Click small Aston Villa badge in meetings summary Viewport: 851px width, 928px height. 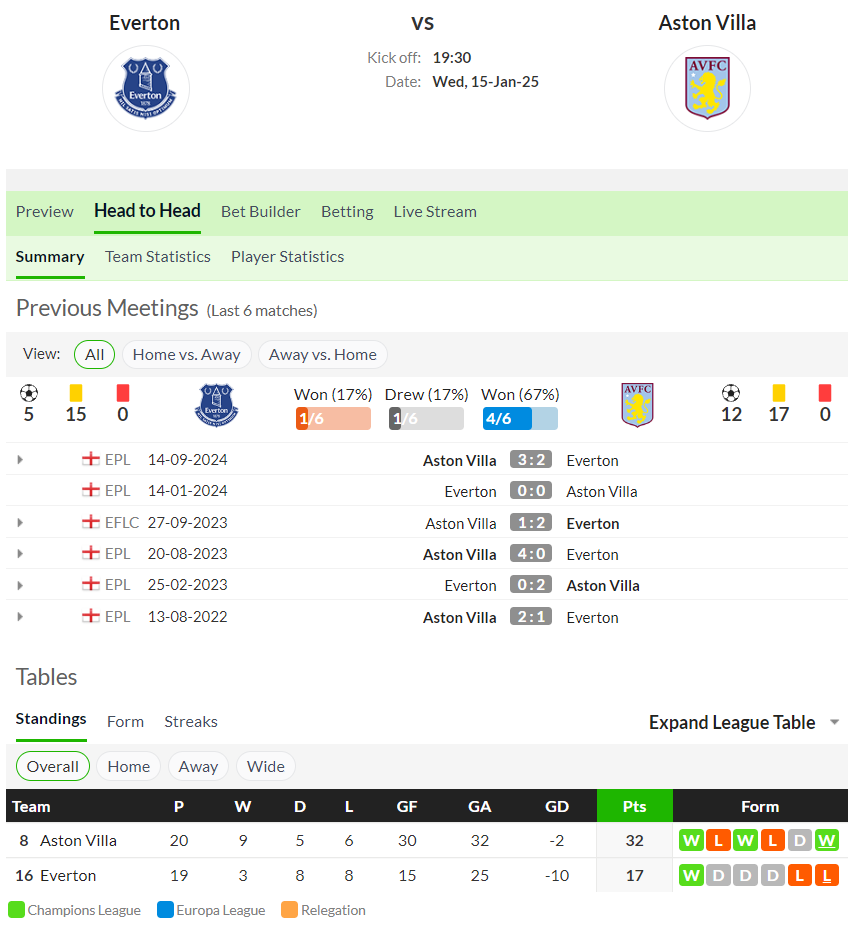click(x=637, y=405)
